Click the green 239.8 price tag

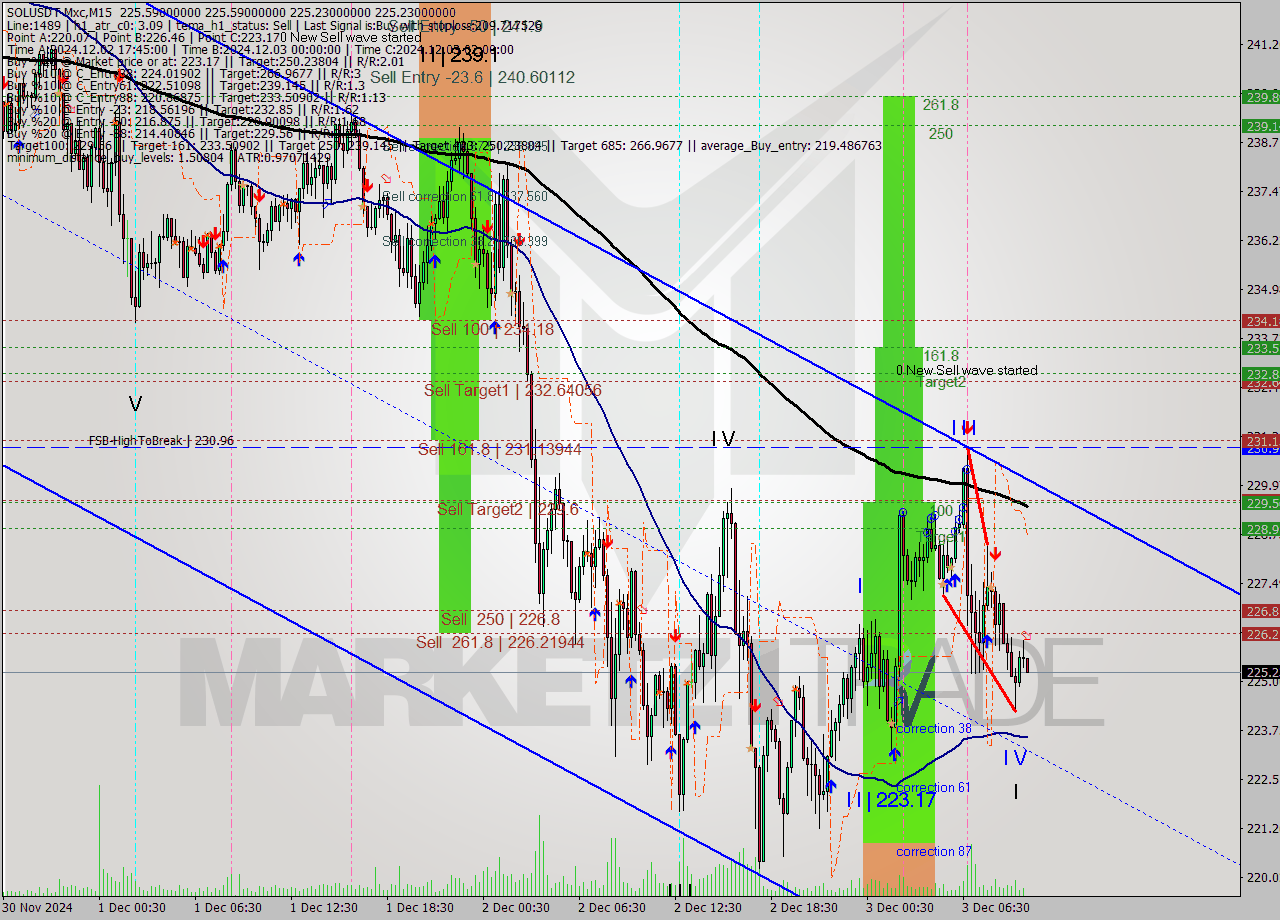1260,97
